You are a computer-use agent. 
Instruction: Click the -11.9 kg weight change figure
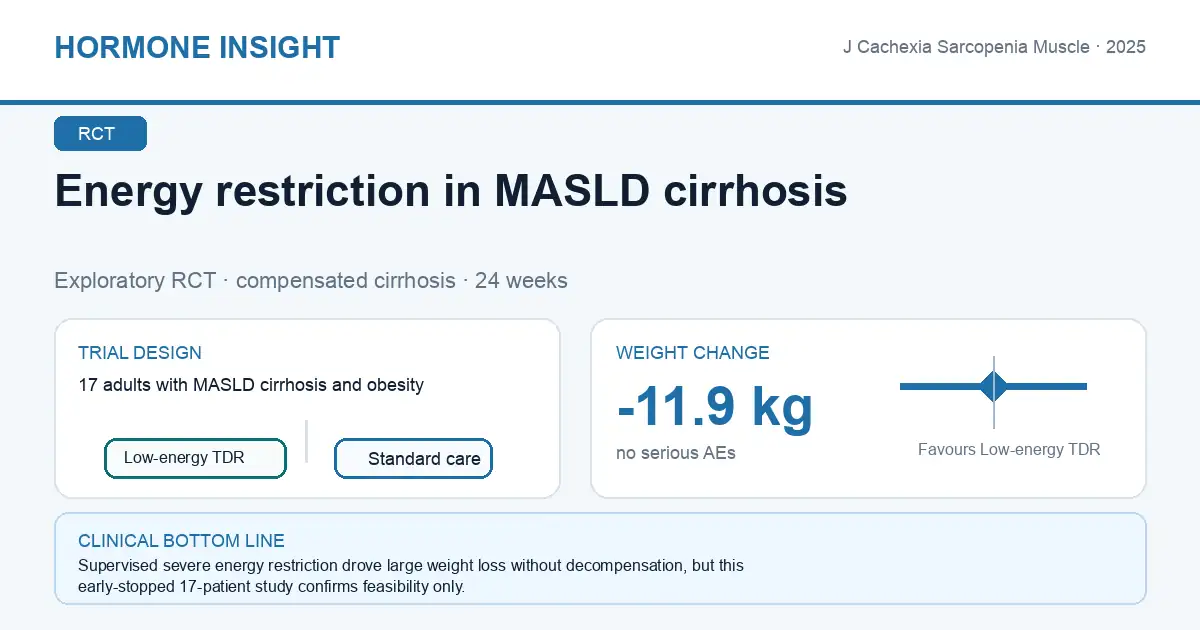(x=715, y=406)
